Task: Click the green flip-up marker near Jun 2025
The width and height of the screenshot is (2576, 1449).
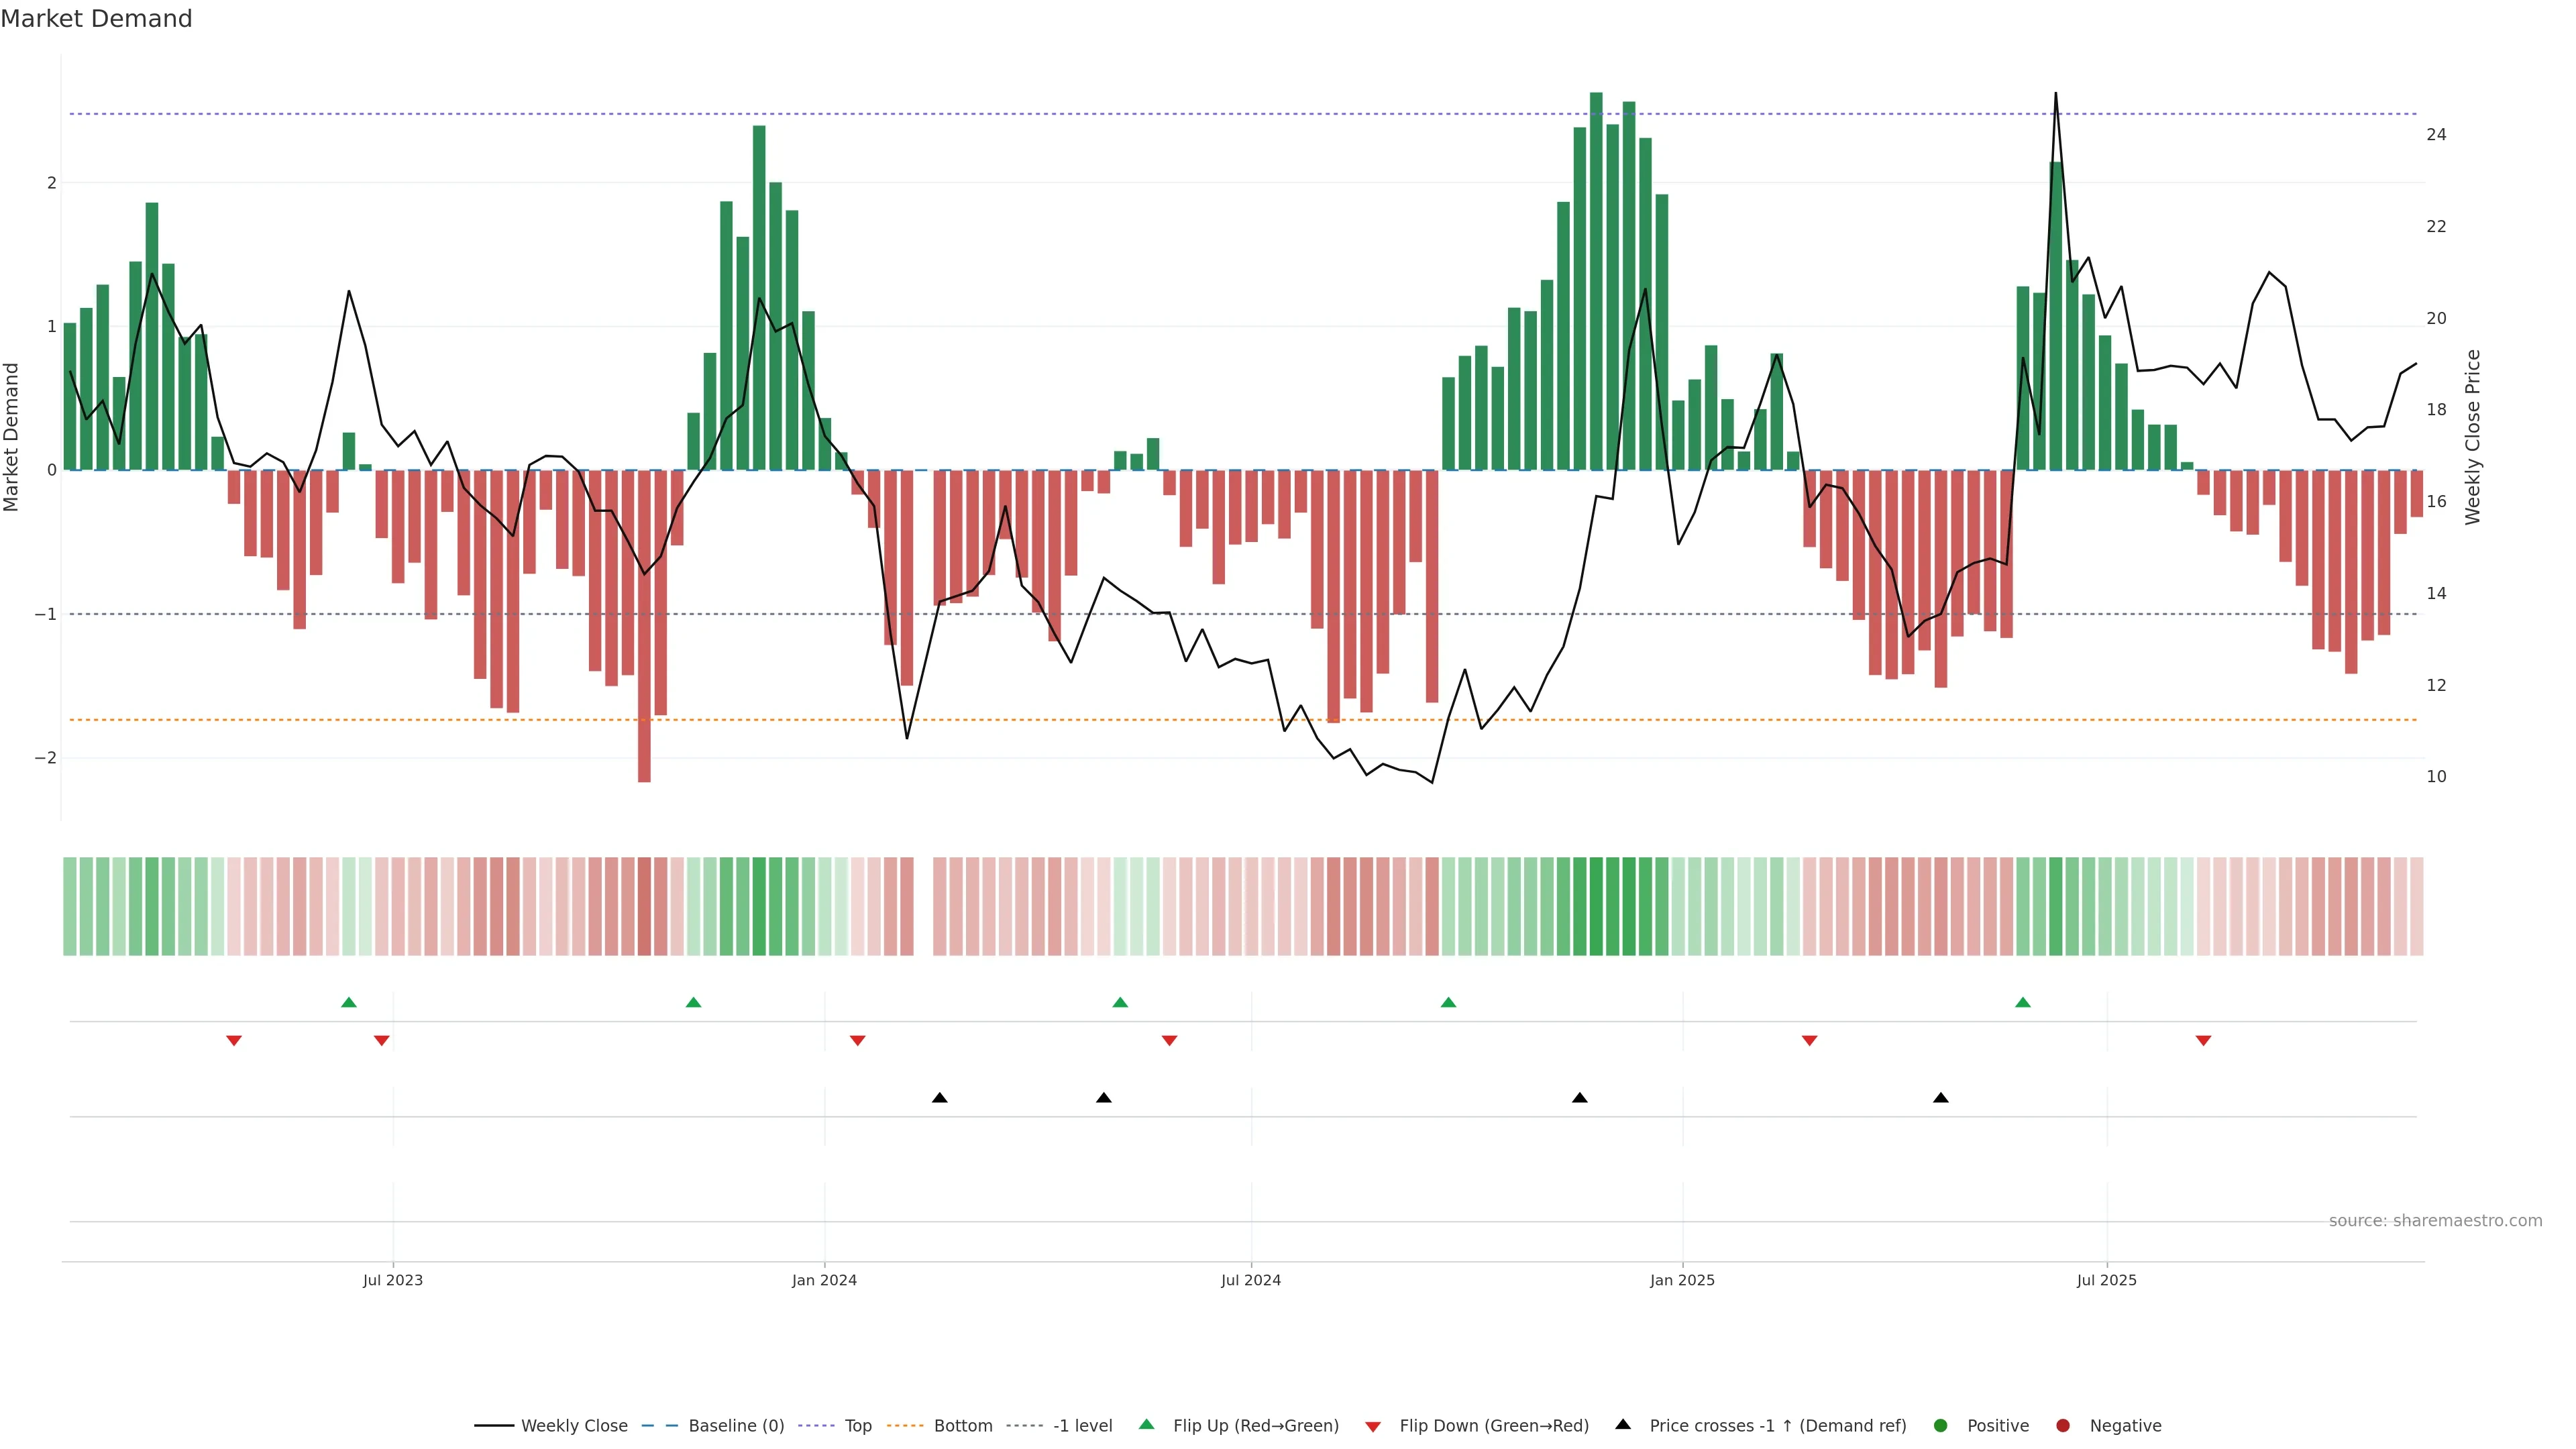Action: click(x=2023, y=1002)
